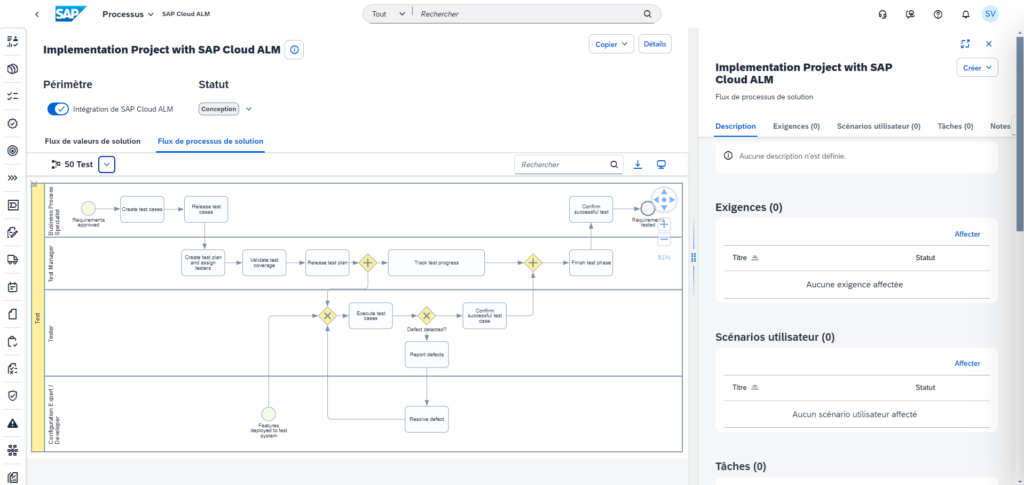
Task: Open the sidebar truck icon
Action: pos(12,259)
